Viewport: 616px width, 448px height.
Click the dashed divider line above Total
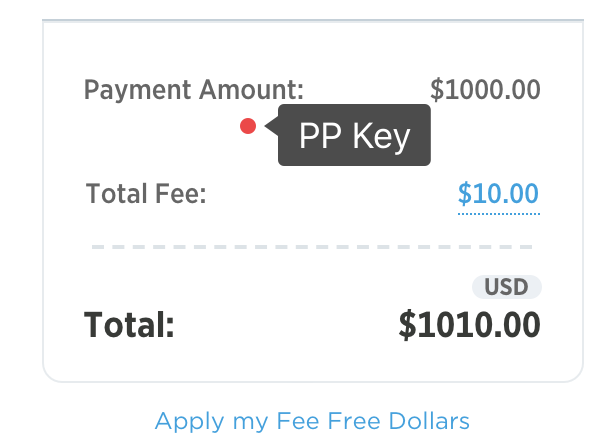click(x=312, y=246)
